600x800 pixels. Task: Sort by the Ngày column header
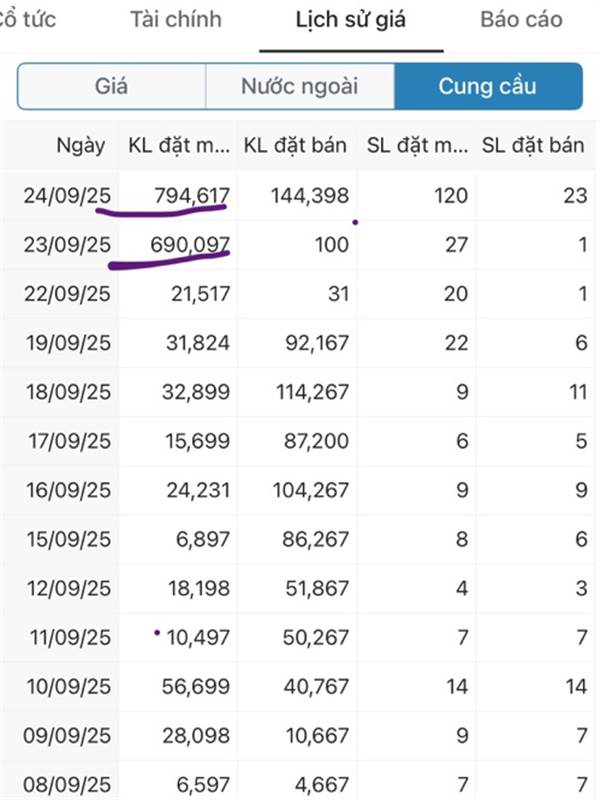pos(81,145)
